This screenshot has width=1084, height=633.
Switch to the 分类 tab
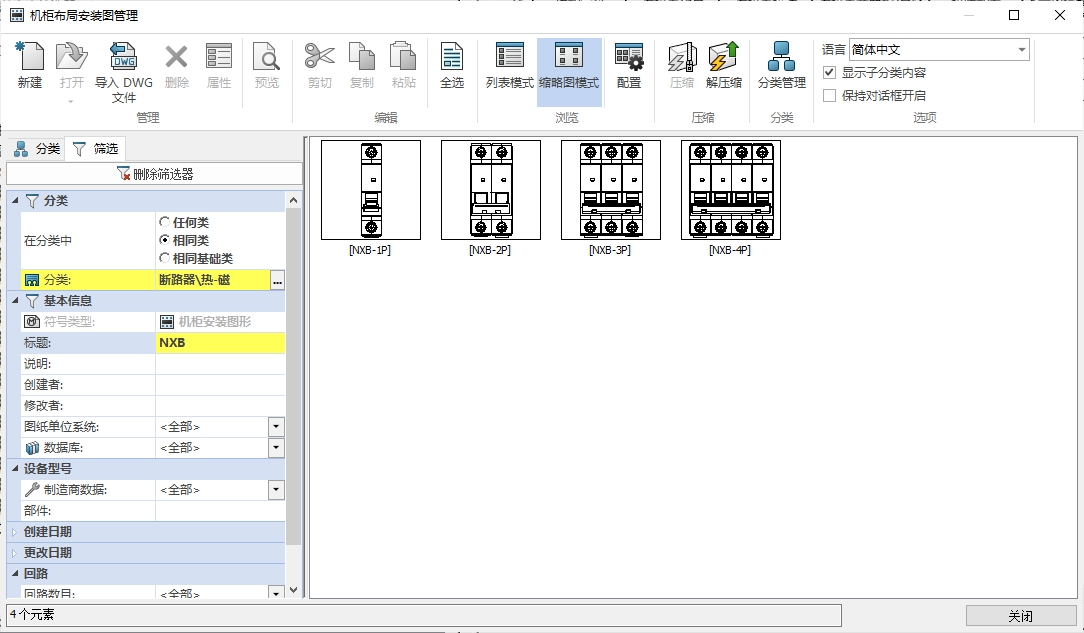(x=37, y=149)
